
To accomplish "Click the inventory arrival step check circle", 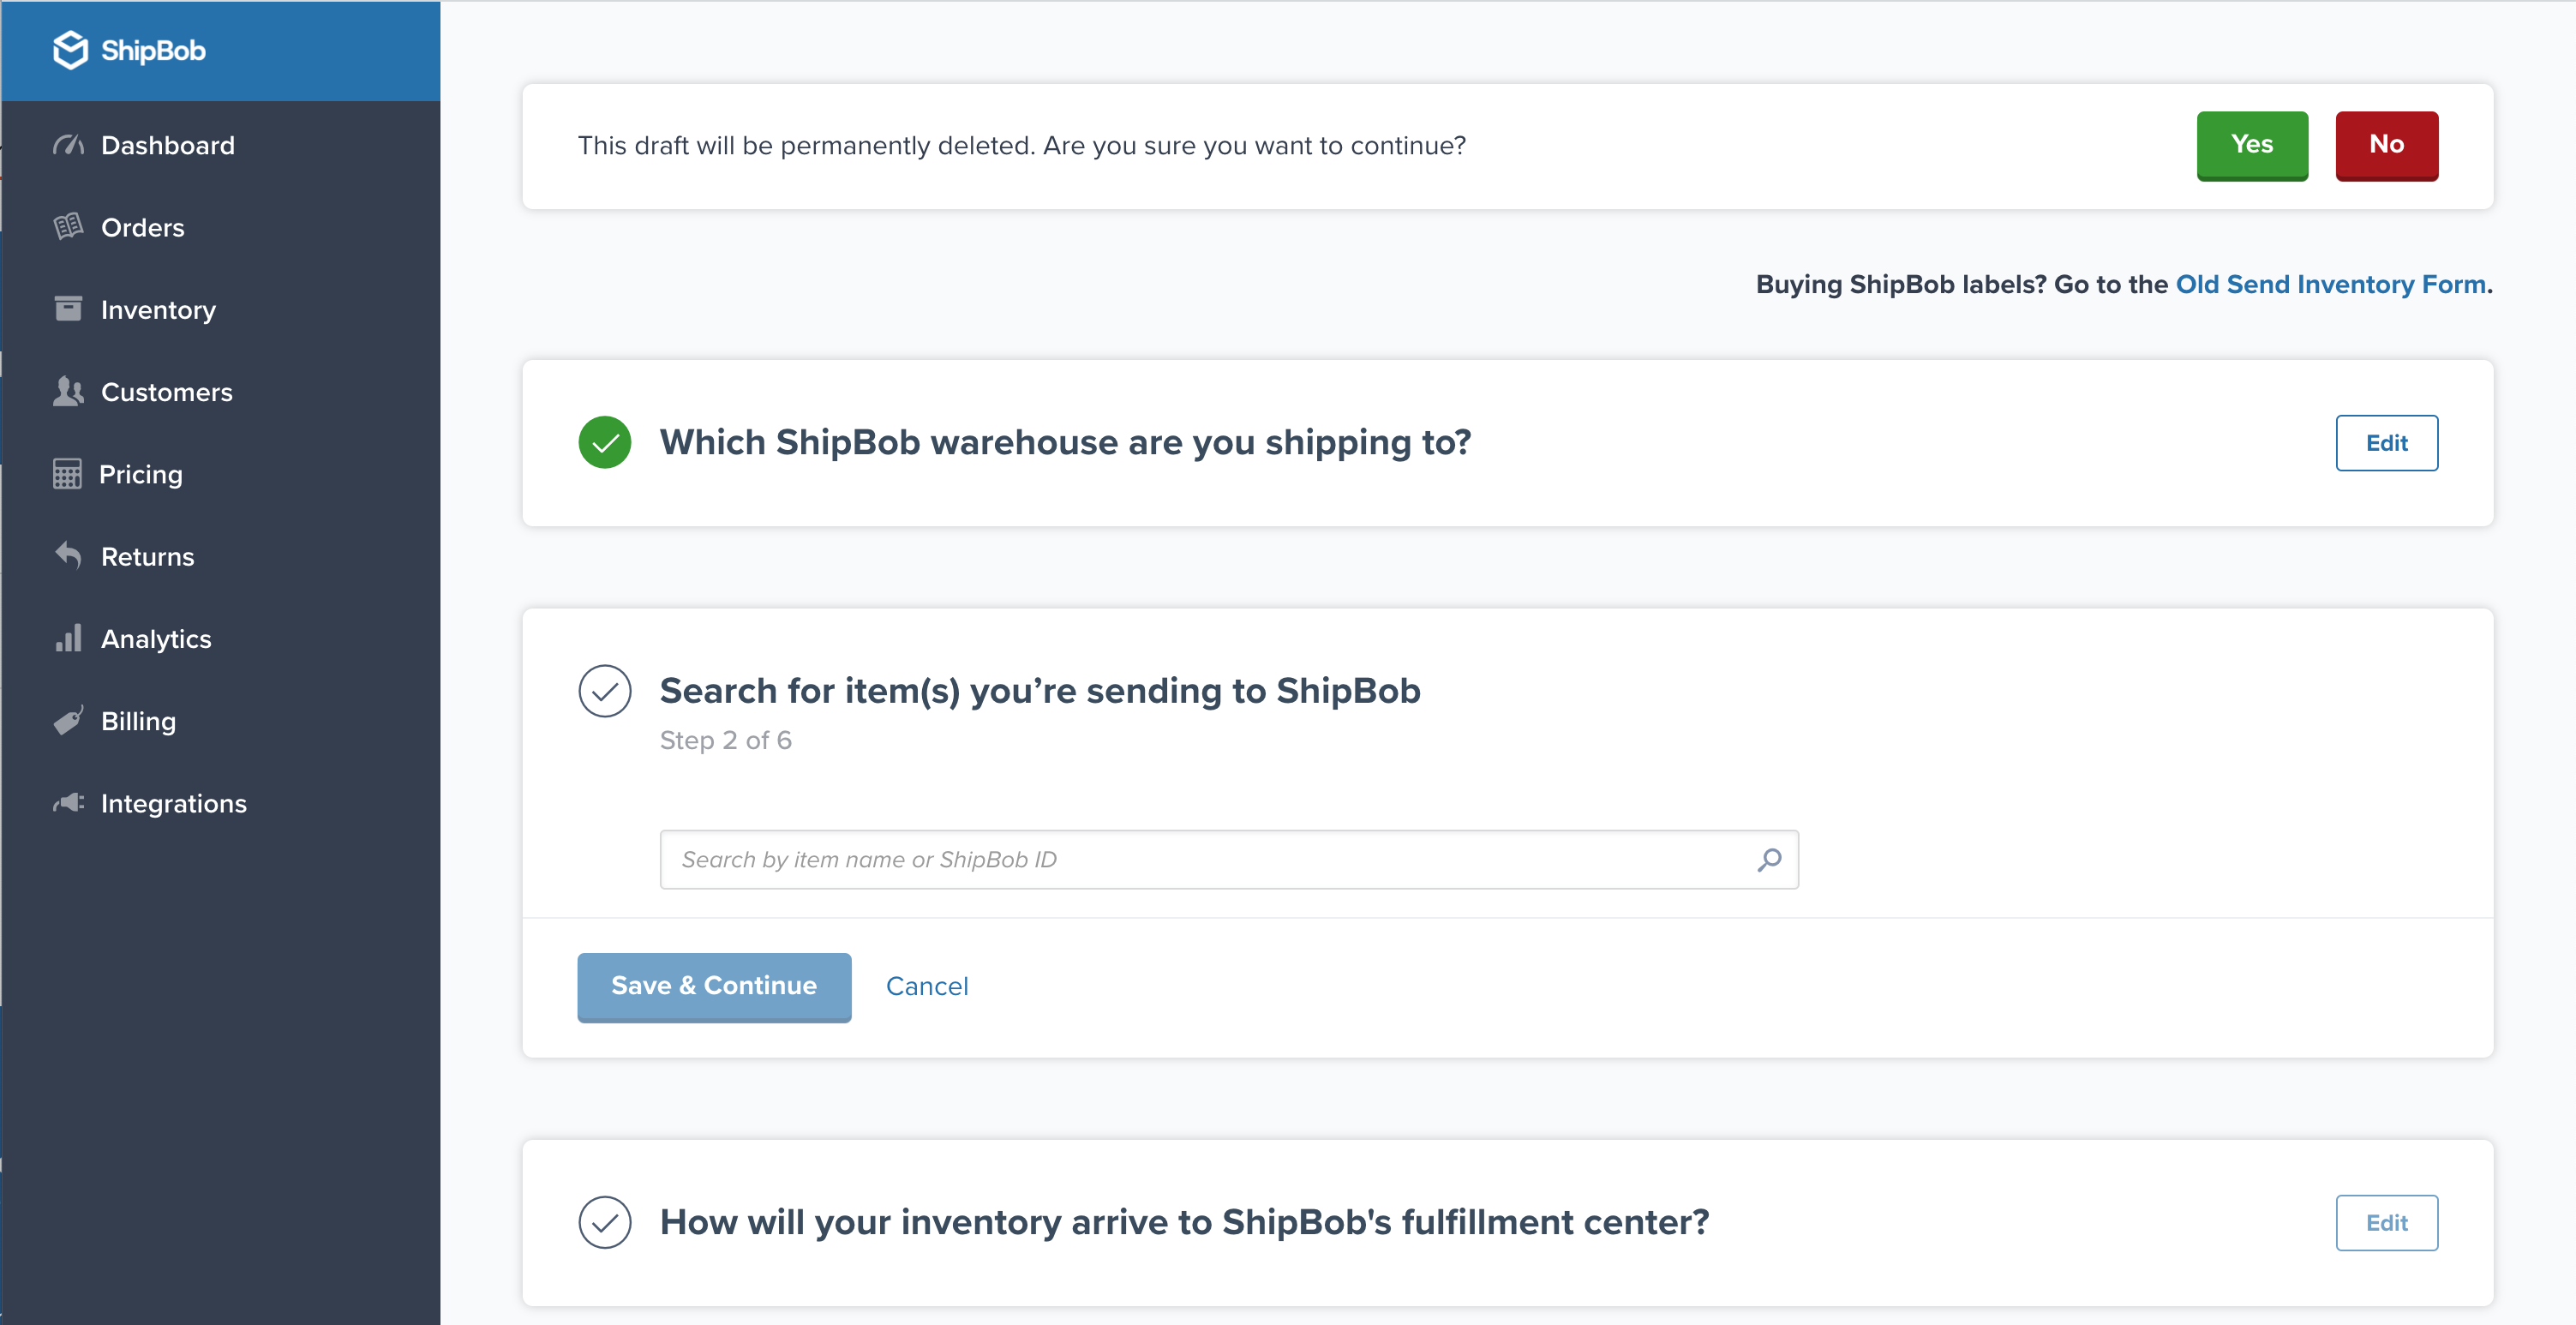I will [605, 1221].
